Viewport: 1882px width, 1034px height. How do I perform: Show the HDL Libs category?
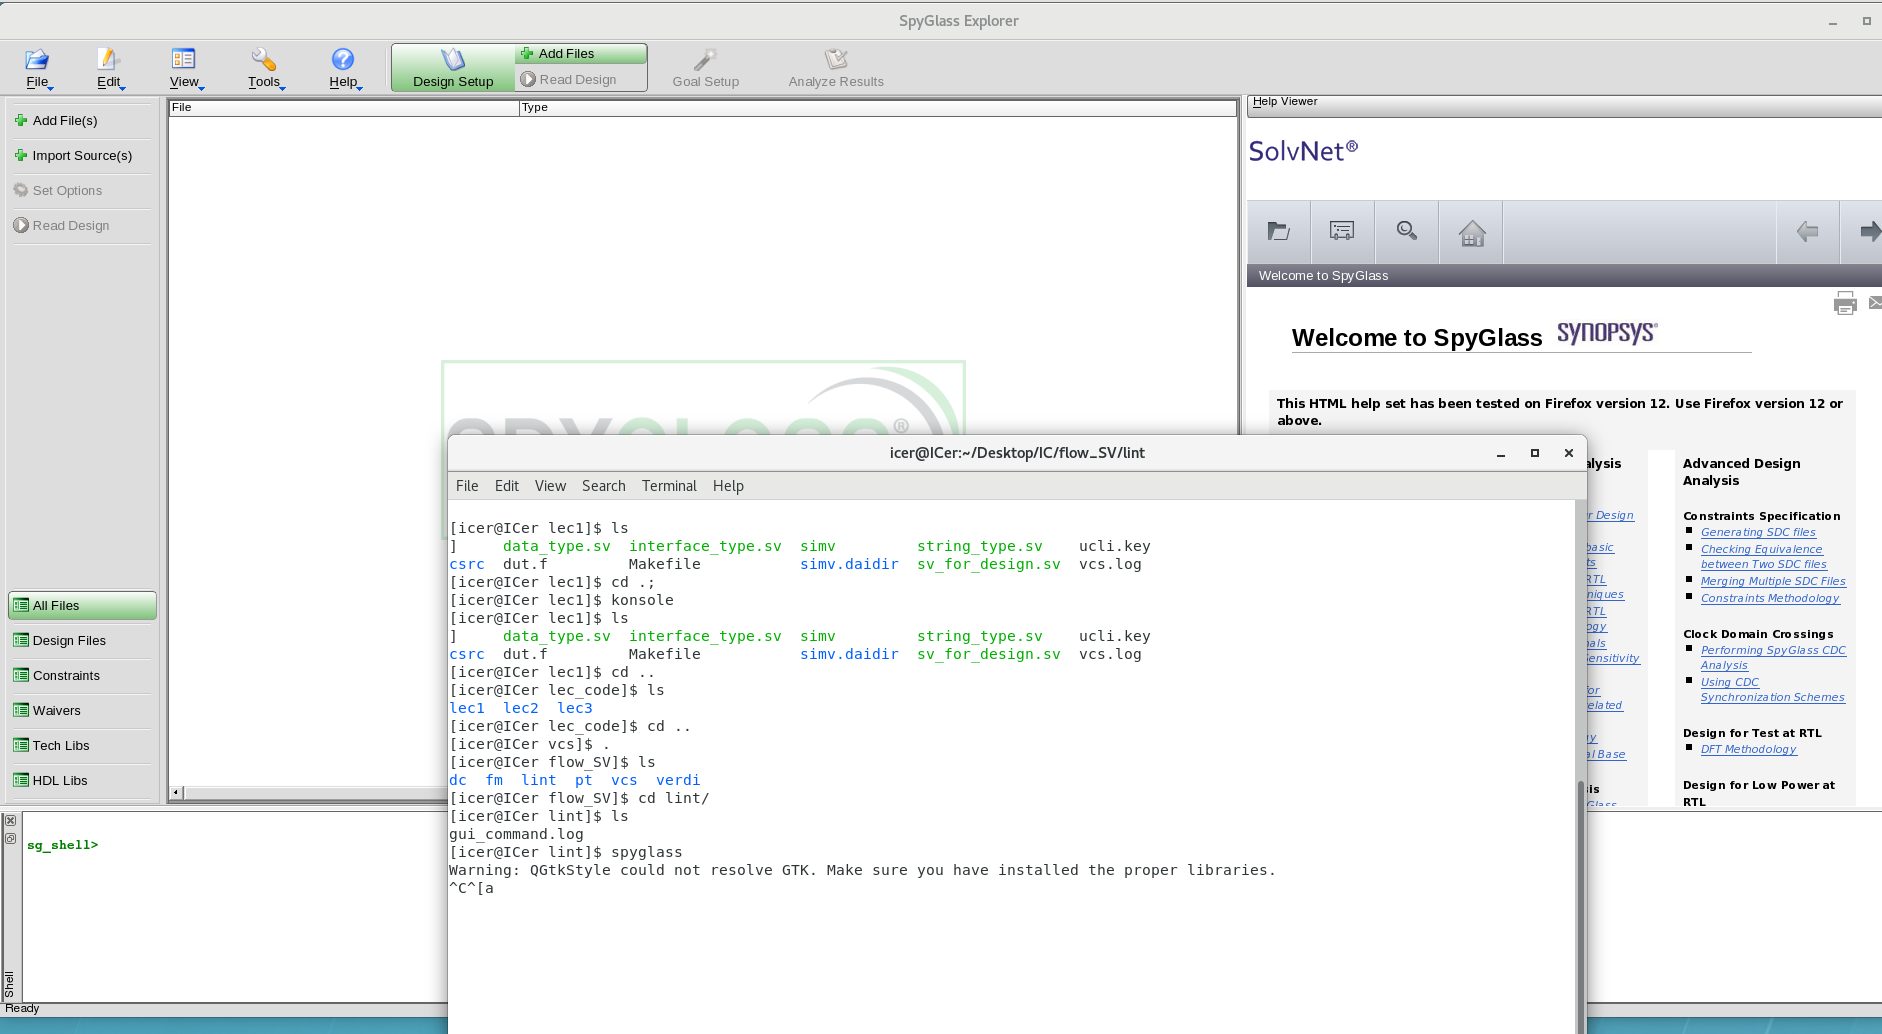point(82,780)
